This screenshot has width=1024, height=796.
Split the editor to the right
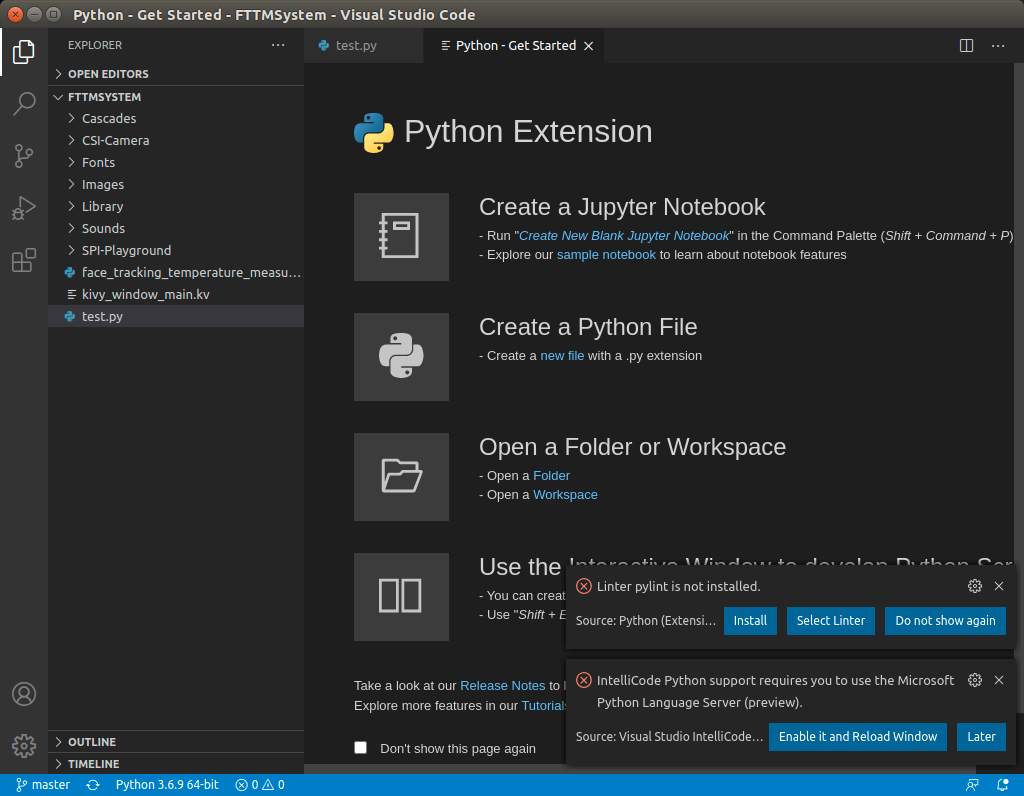967,45
